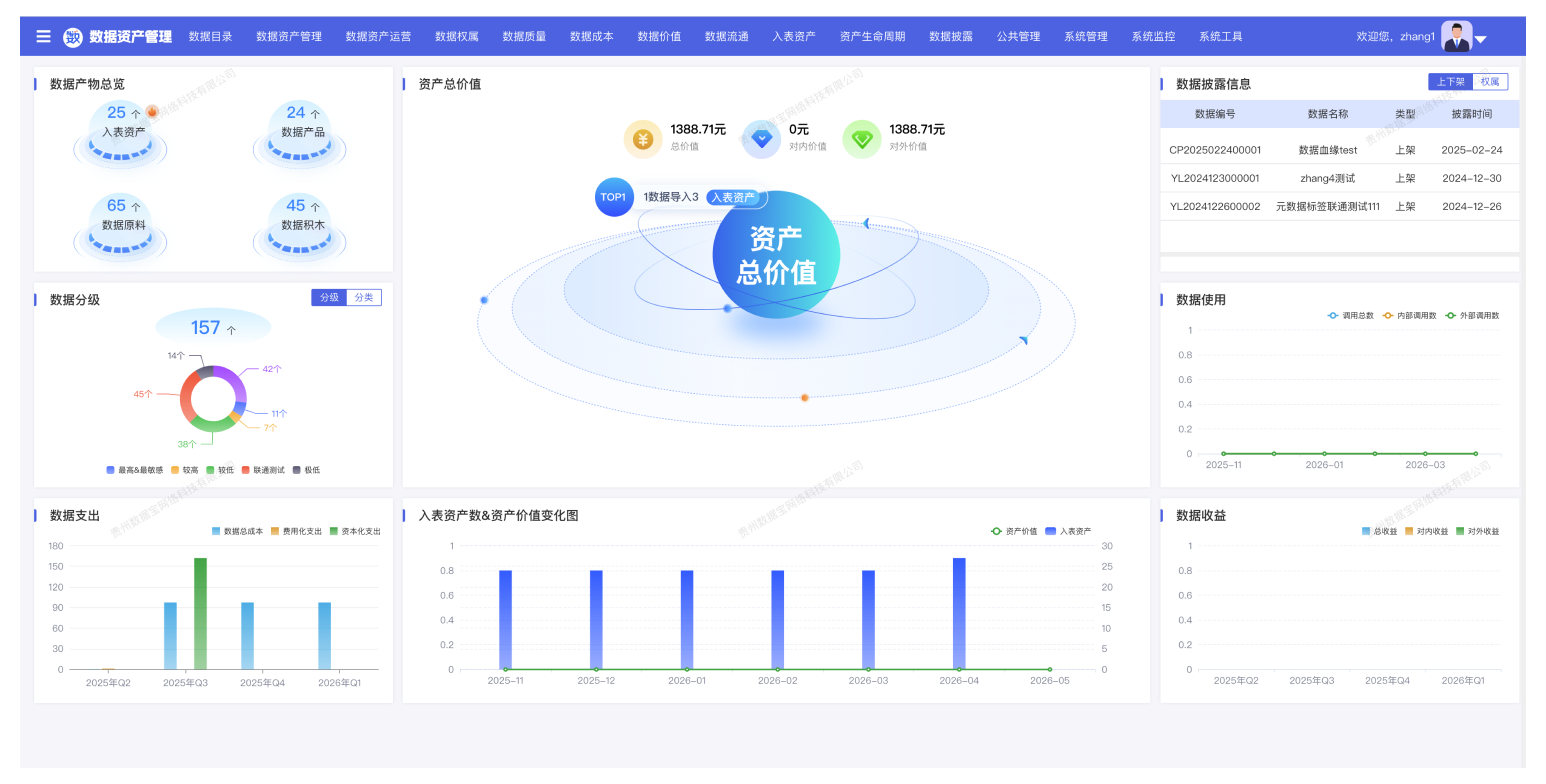This screenshot has width=1546, height=784.
Task: Open the 系统工具 menu
Action: click(x=1221, y=36)
